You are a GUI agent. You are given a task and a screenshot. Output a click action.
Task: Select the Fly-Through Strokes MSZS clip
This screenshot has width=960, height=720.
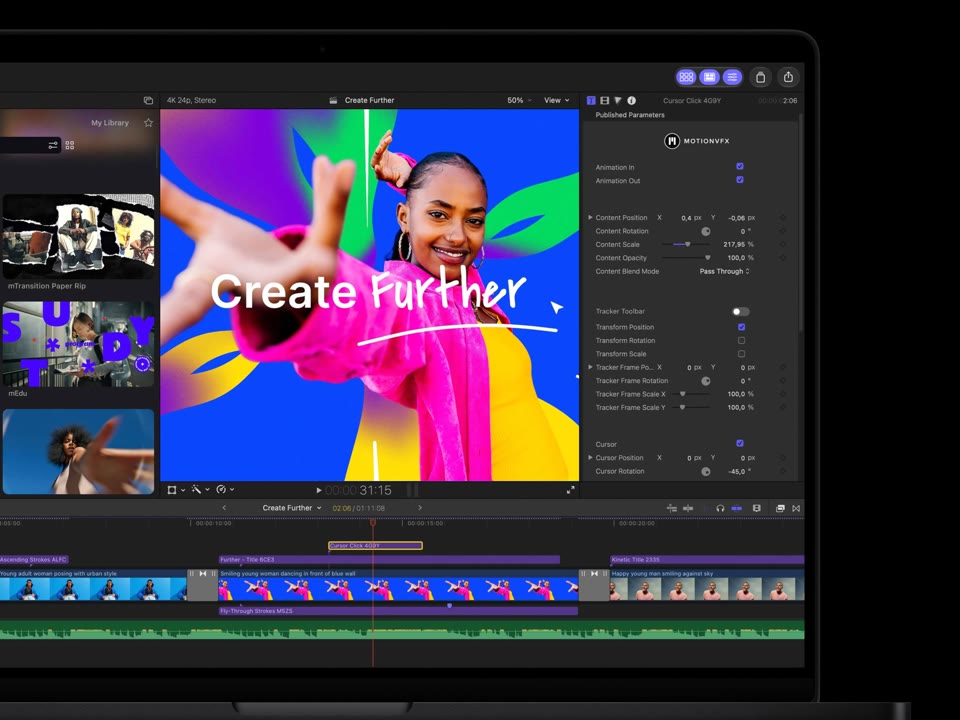[x=398, y=611]
